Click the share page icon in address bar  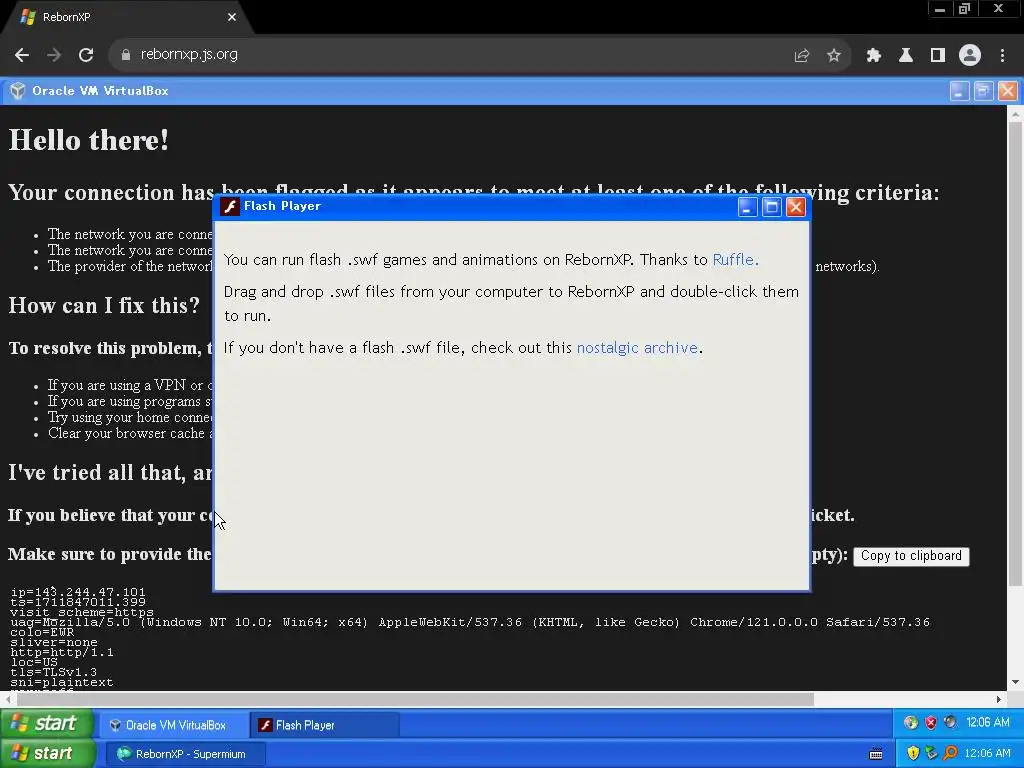(x=801, y=56)
